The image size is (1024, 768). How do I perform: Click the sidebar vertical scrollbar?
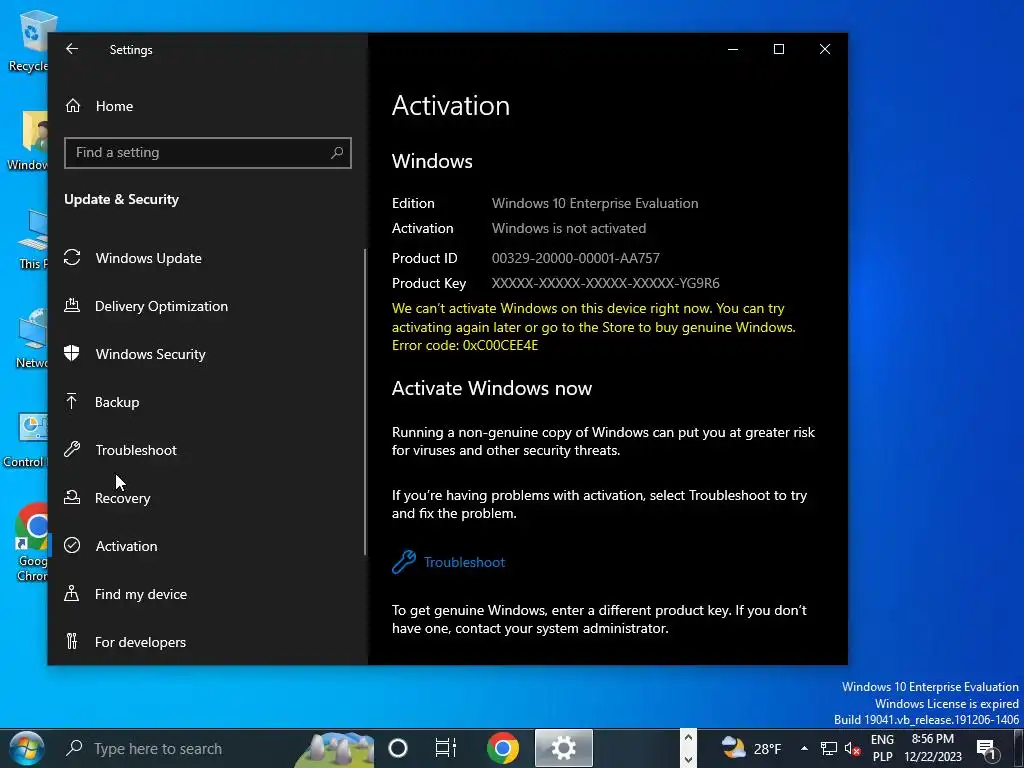(364, 402)
